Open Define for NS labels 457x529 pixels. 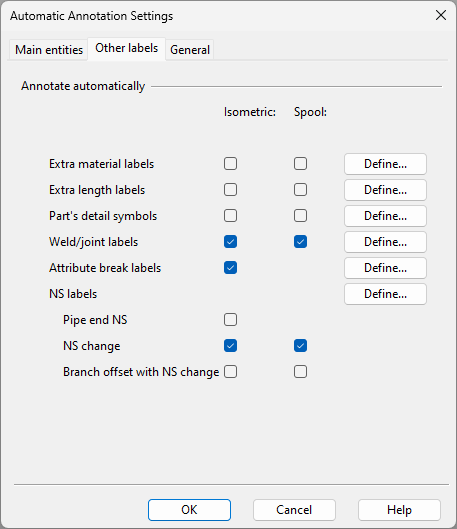[385, 294]
